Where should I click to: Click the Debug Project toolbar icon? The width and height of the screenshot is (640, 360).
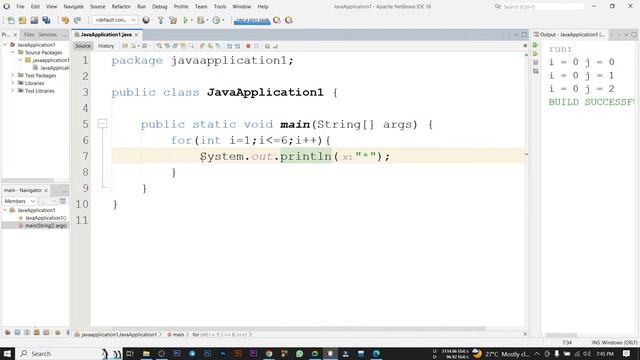(x=200, y=20)
